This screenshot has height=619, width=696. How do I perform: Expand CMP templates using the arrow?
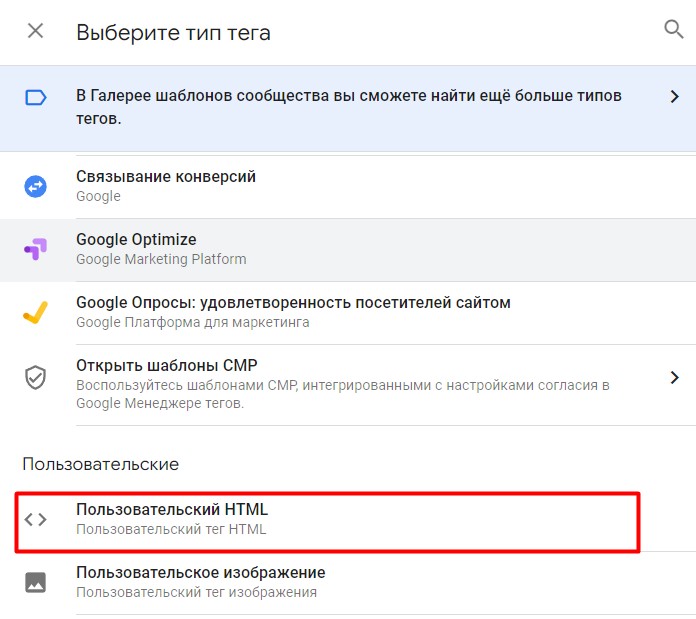tap(674, 377)
